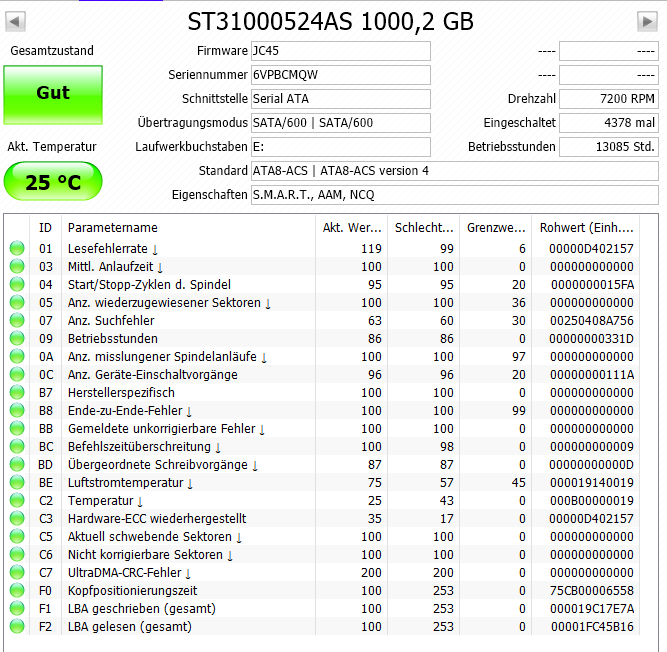Viewport: 667px width, 652px height.
Task: Select the Kopfpositionierungszeit parameter name
Action: [132, 590]
